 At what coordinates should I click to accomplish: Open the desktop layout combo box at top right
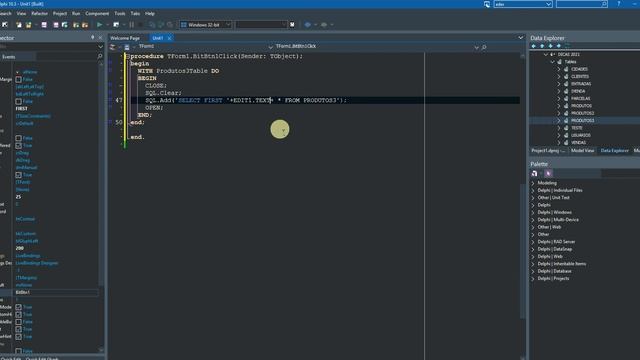tap(523, 4)
